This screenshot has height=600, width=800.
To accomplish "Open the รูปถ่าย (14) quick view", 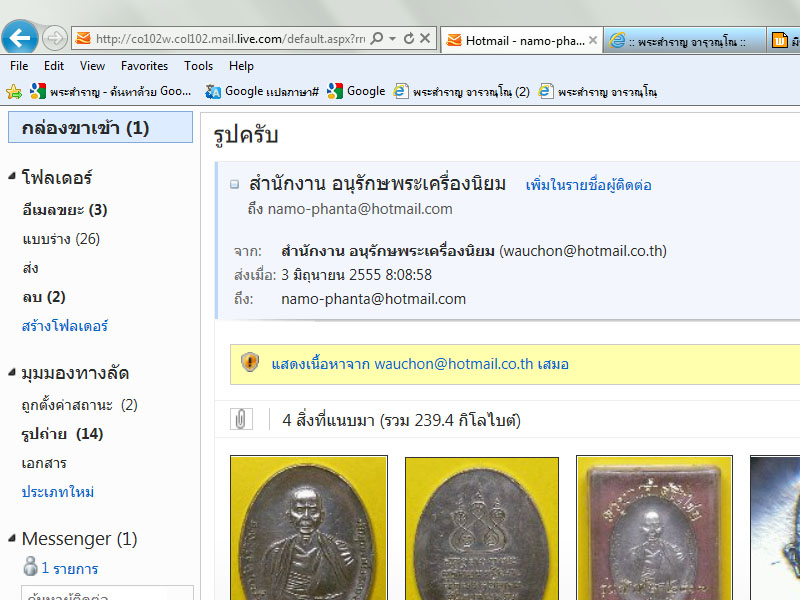I will tap(62, 434).
